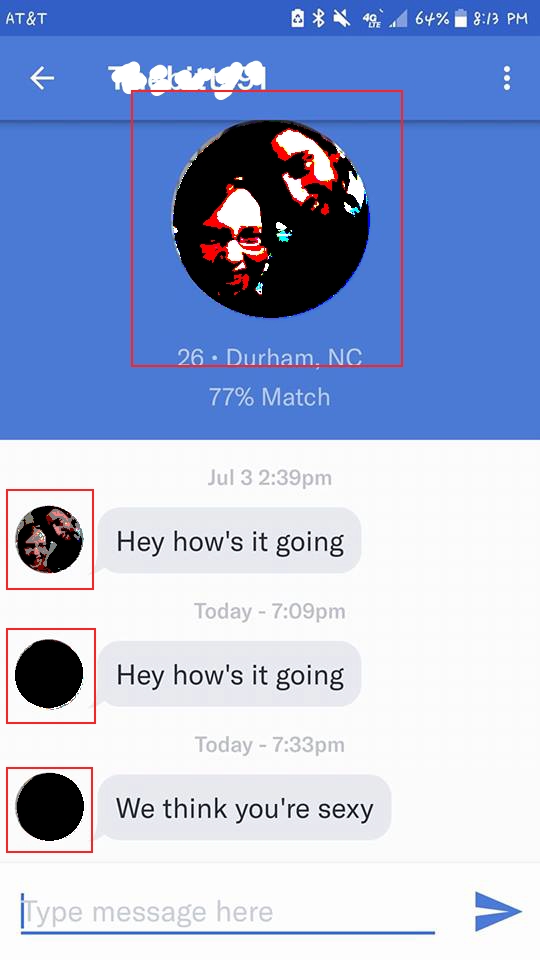The image size is (540, 960).
Task: Tap the "Today - 7:33pm" timestamp
Action: click(x=269, y=744)
